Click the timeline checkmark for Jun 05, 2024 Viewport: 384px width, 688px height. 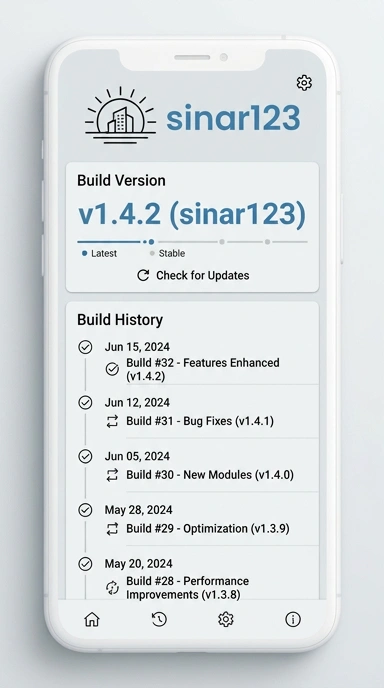coord(85,456)
